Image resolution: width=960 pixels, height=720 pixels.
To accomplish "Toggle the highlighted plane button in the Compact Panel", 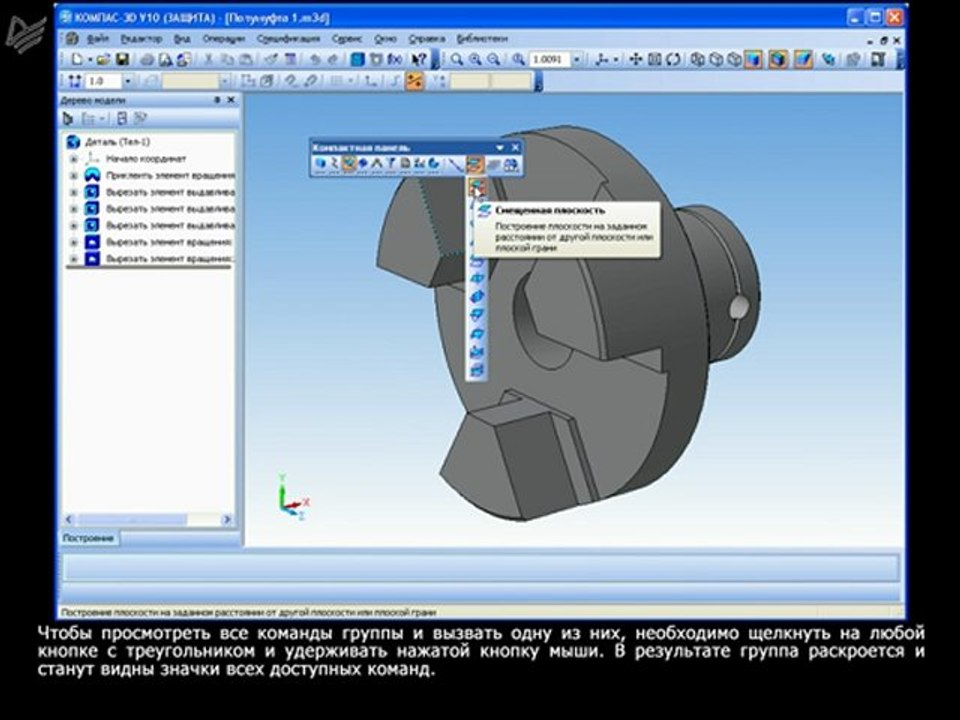I will pos(474,164).
